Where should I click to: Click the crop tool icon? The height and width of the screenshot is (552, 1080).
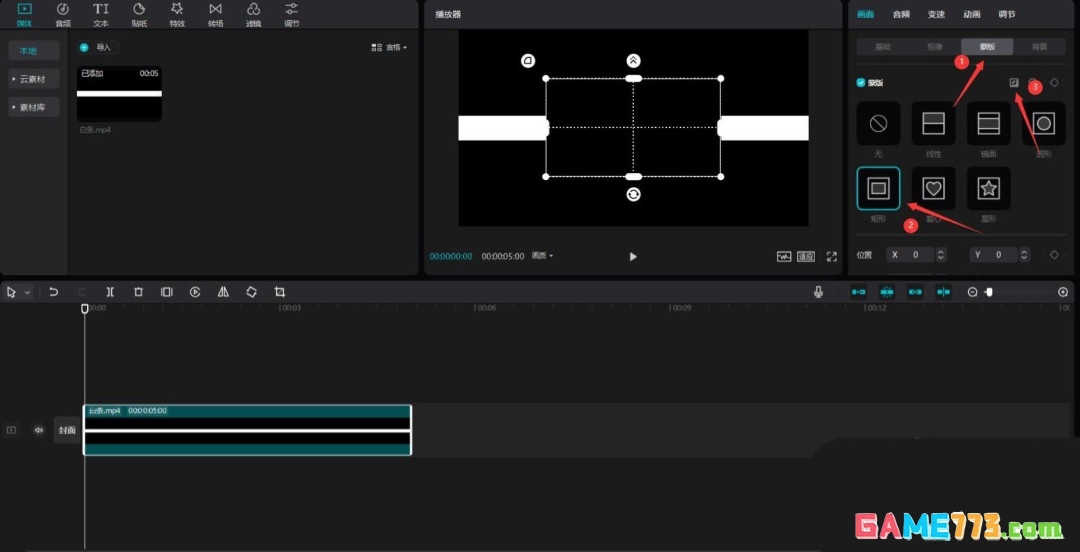tap(280, 292)
